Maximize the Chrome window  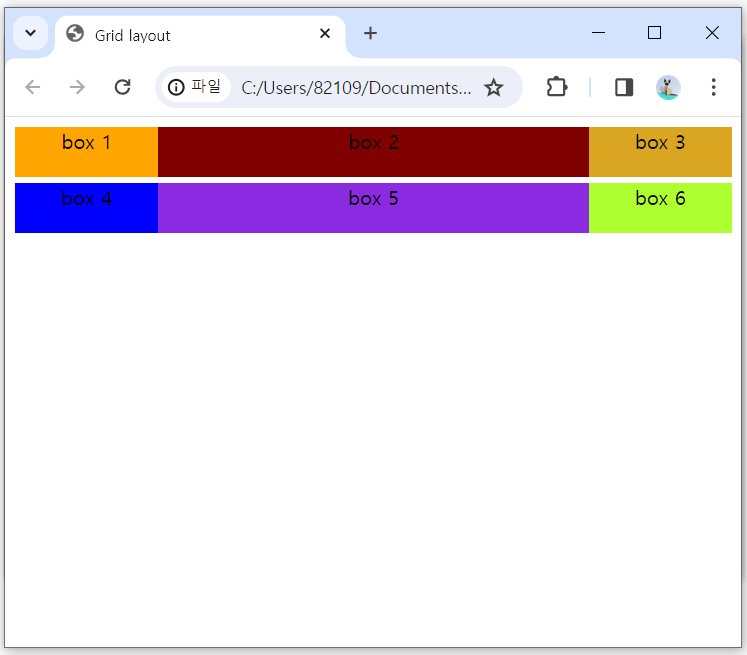(655, 33)
